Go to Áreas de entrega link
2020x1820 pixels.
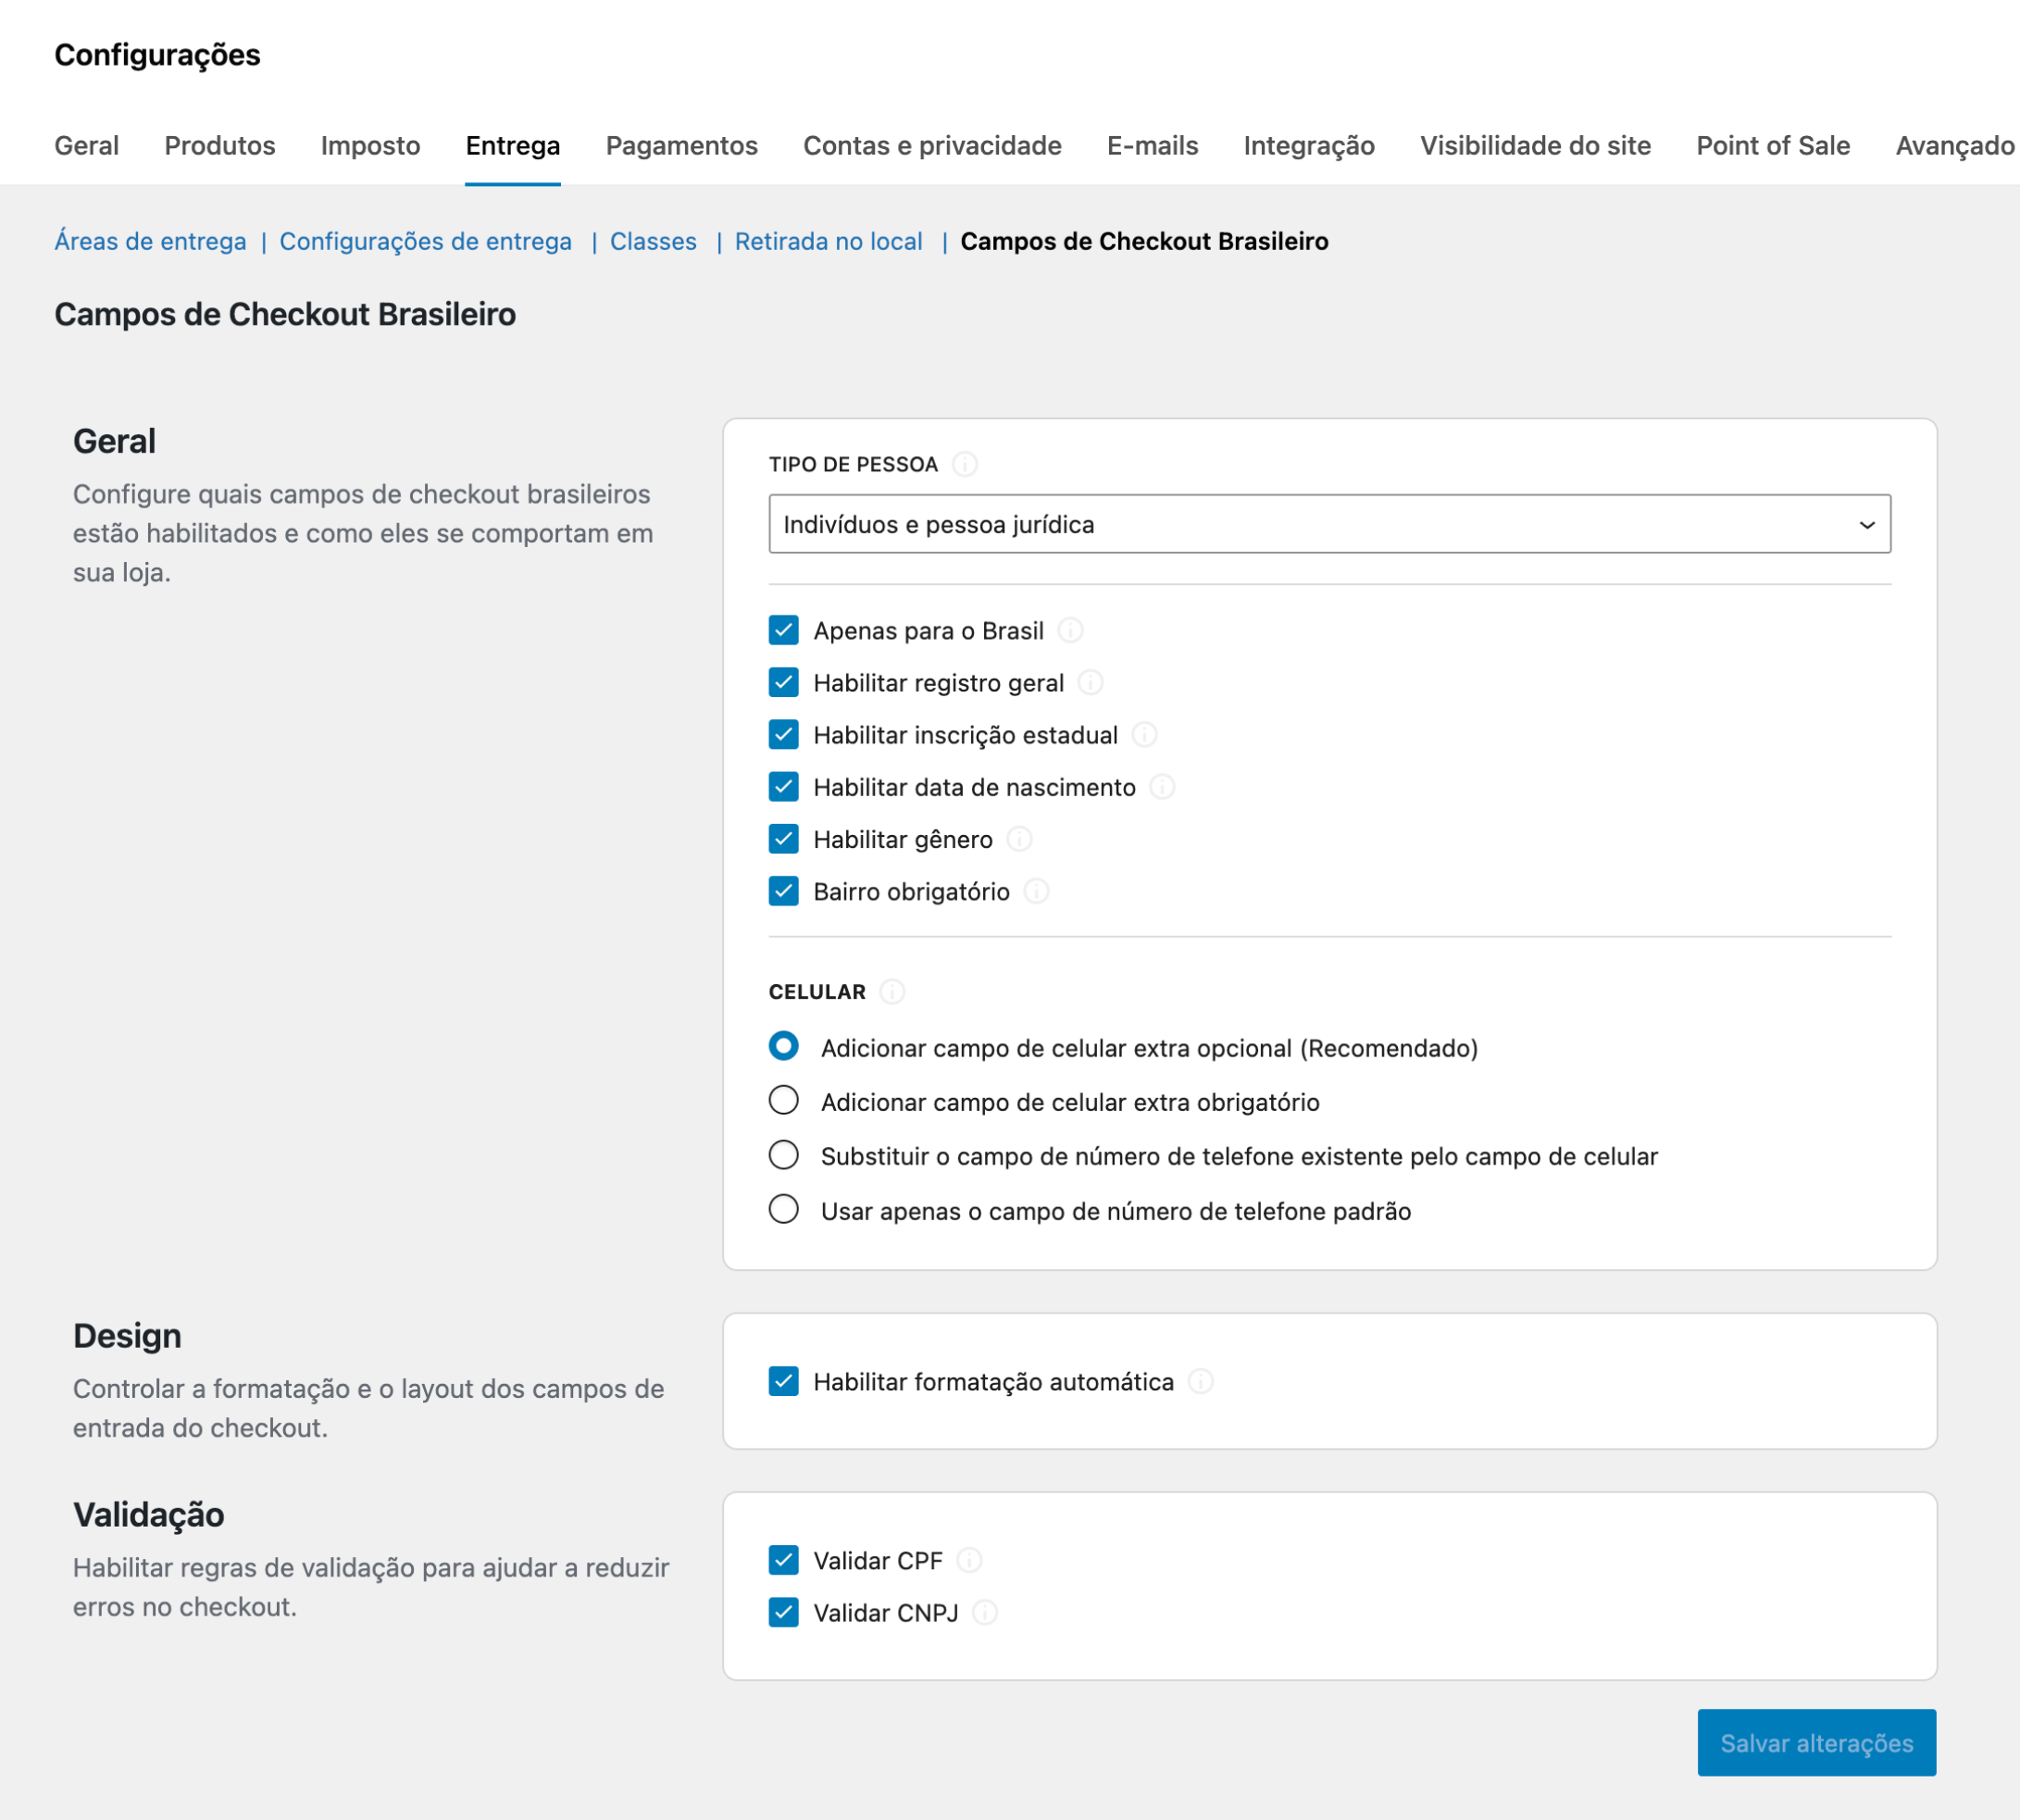pyautogui.click(x=150, y=241)
